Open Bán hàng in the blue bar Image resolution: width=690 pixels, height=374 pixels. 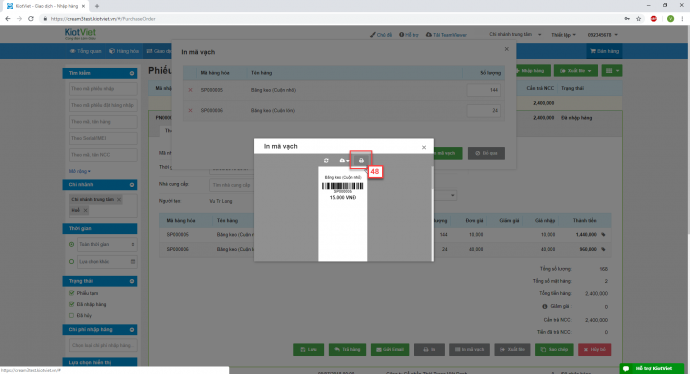point(605,51)
